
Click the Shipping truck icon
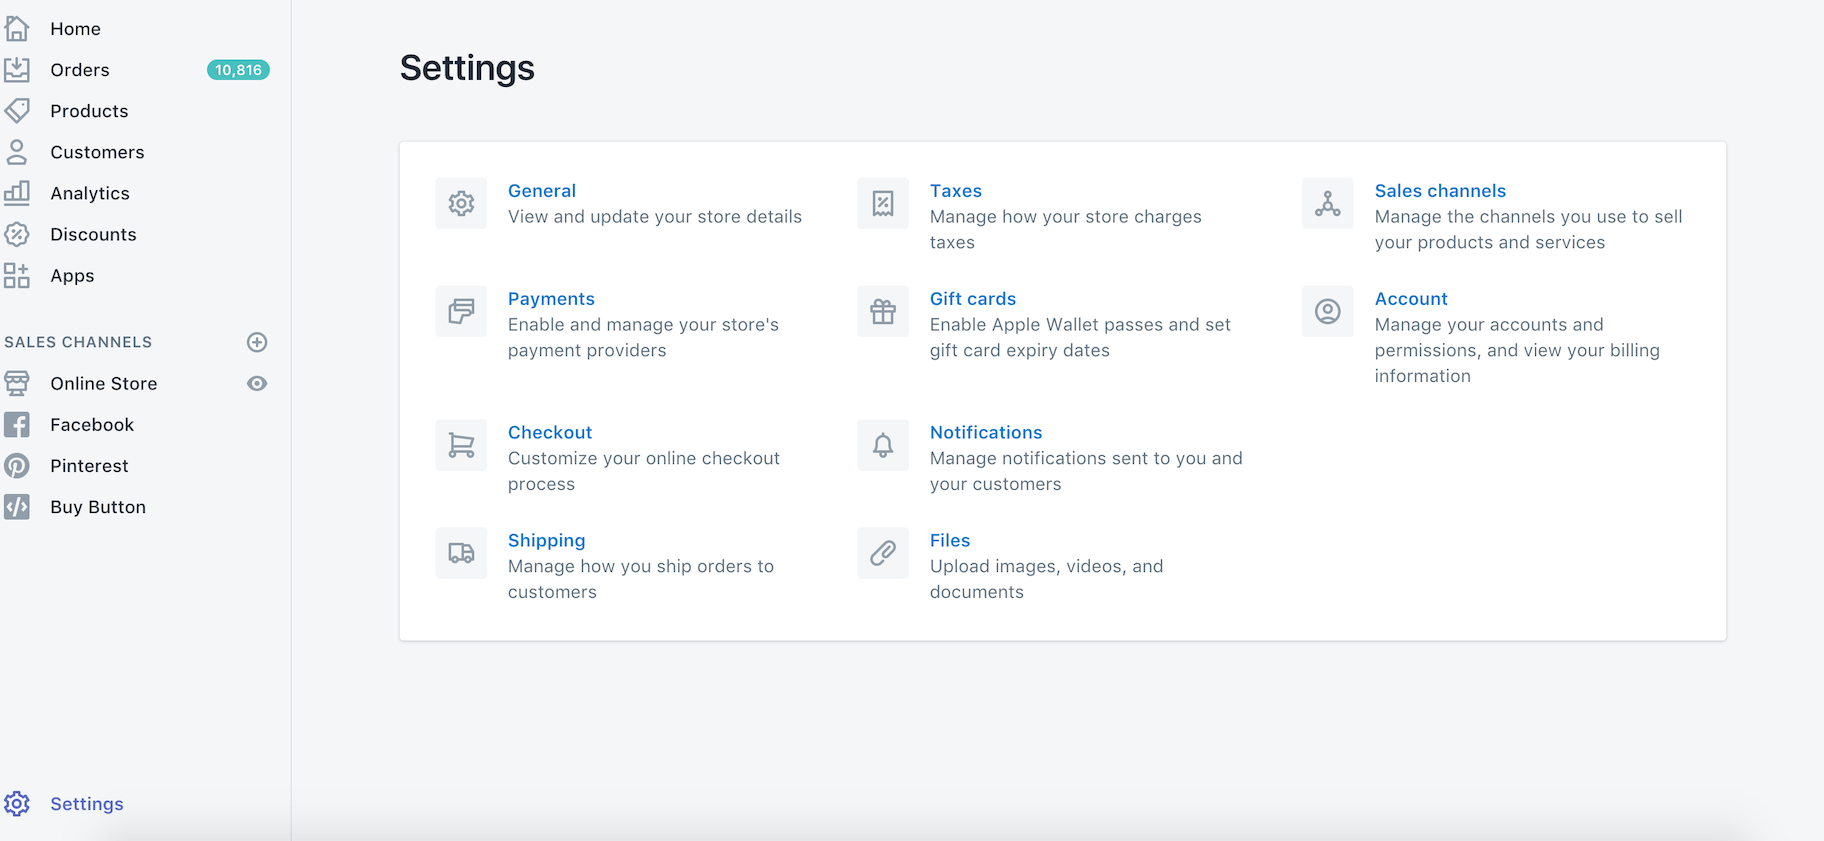[461, 554]
